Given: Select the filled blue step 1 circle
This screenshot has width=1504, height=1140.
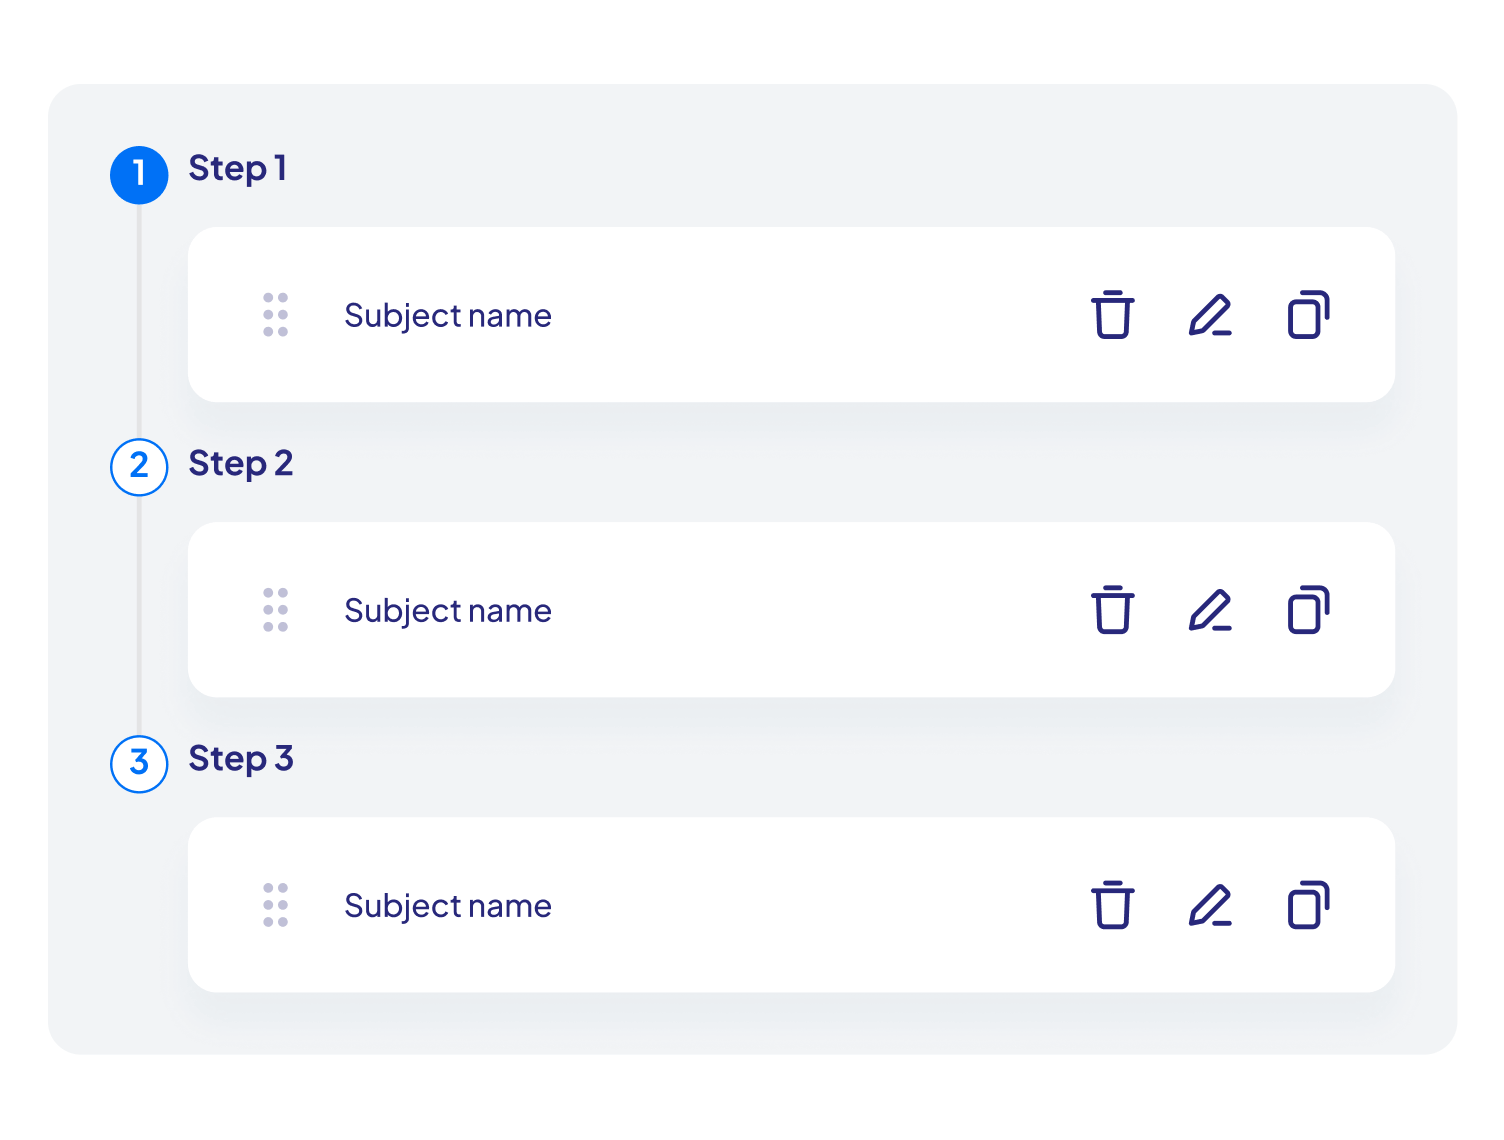Looking at the screenshot, I should (x=139, y=175).
